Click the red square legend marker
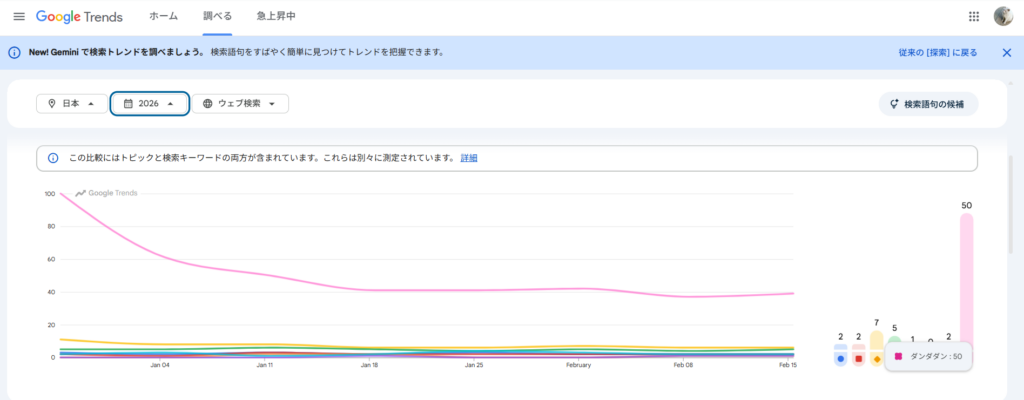 tap(858, 357)
